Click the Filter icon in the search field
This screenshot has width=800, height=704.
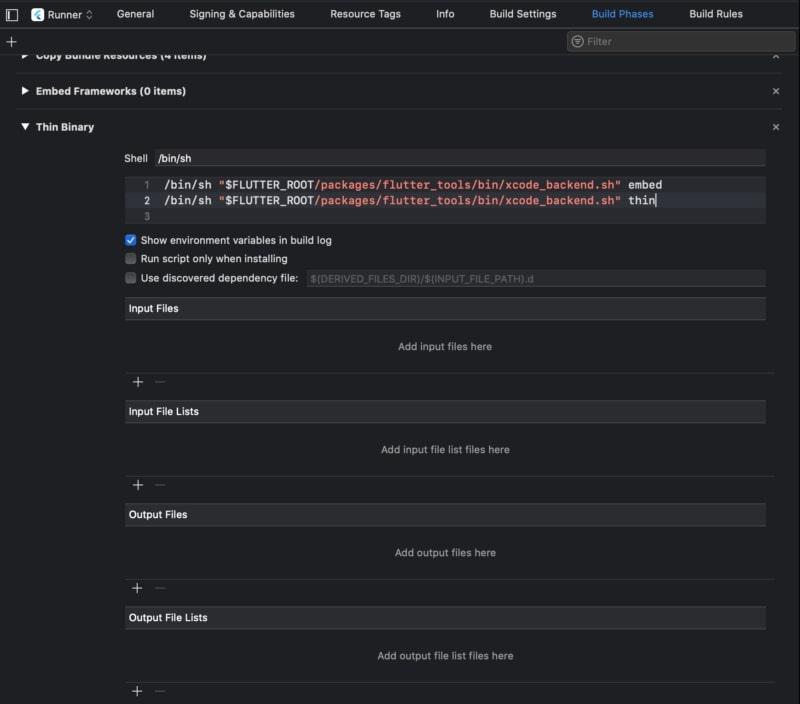coord(577,41)
